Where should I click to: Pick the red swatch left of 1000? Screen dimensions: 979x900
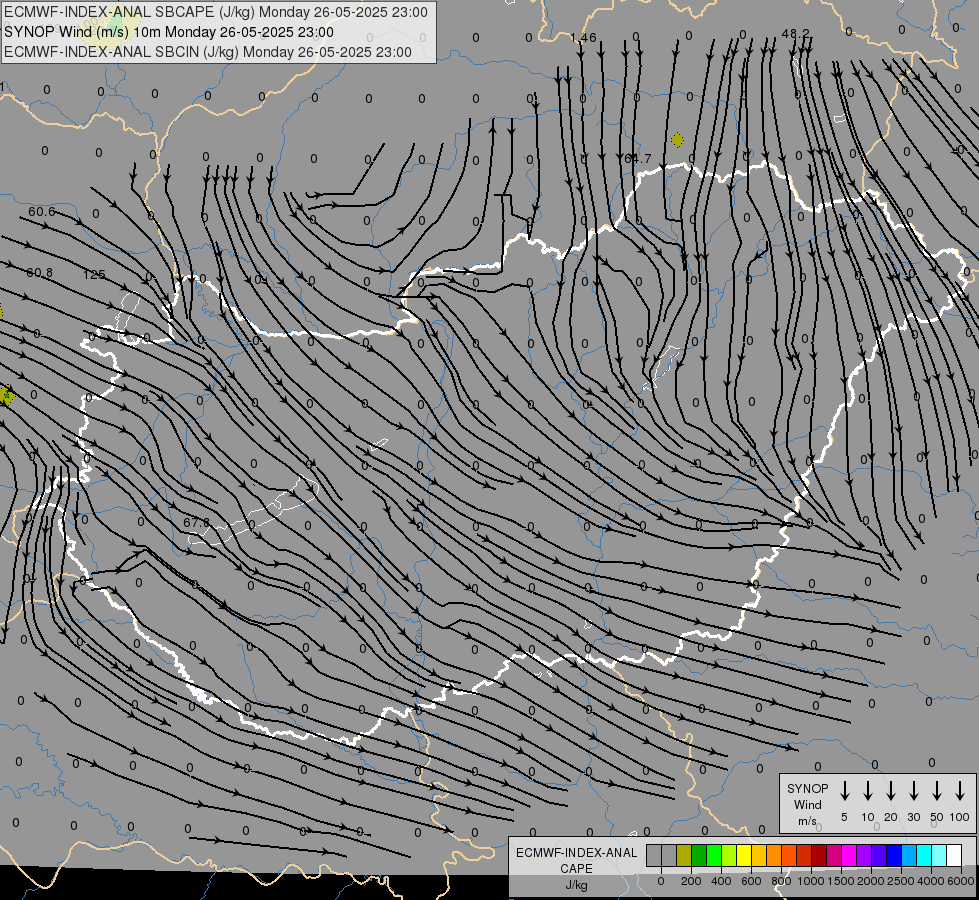click(x=804, y=856)
